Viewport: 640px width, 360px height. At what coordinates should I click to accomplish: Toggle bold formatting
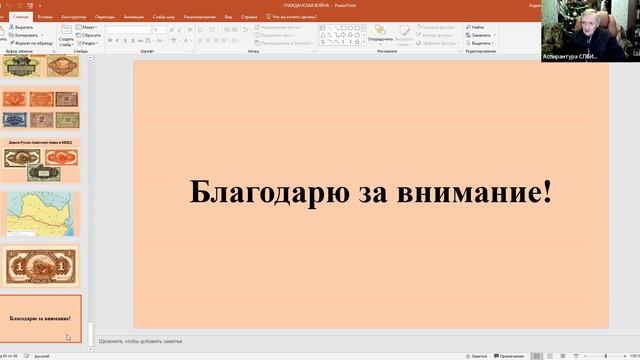tap(110, 40)
